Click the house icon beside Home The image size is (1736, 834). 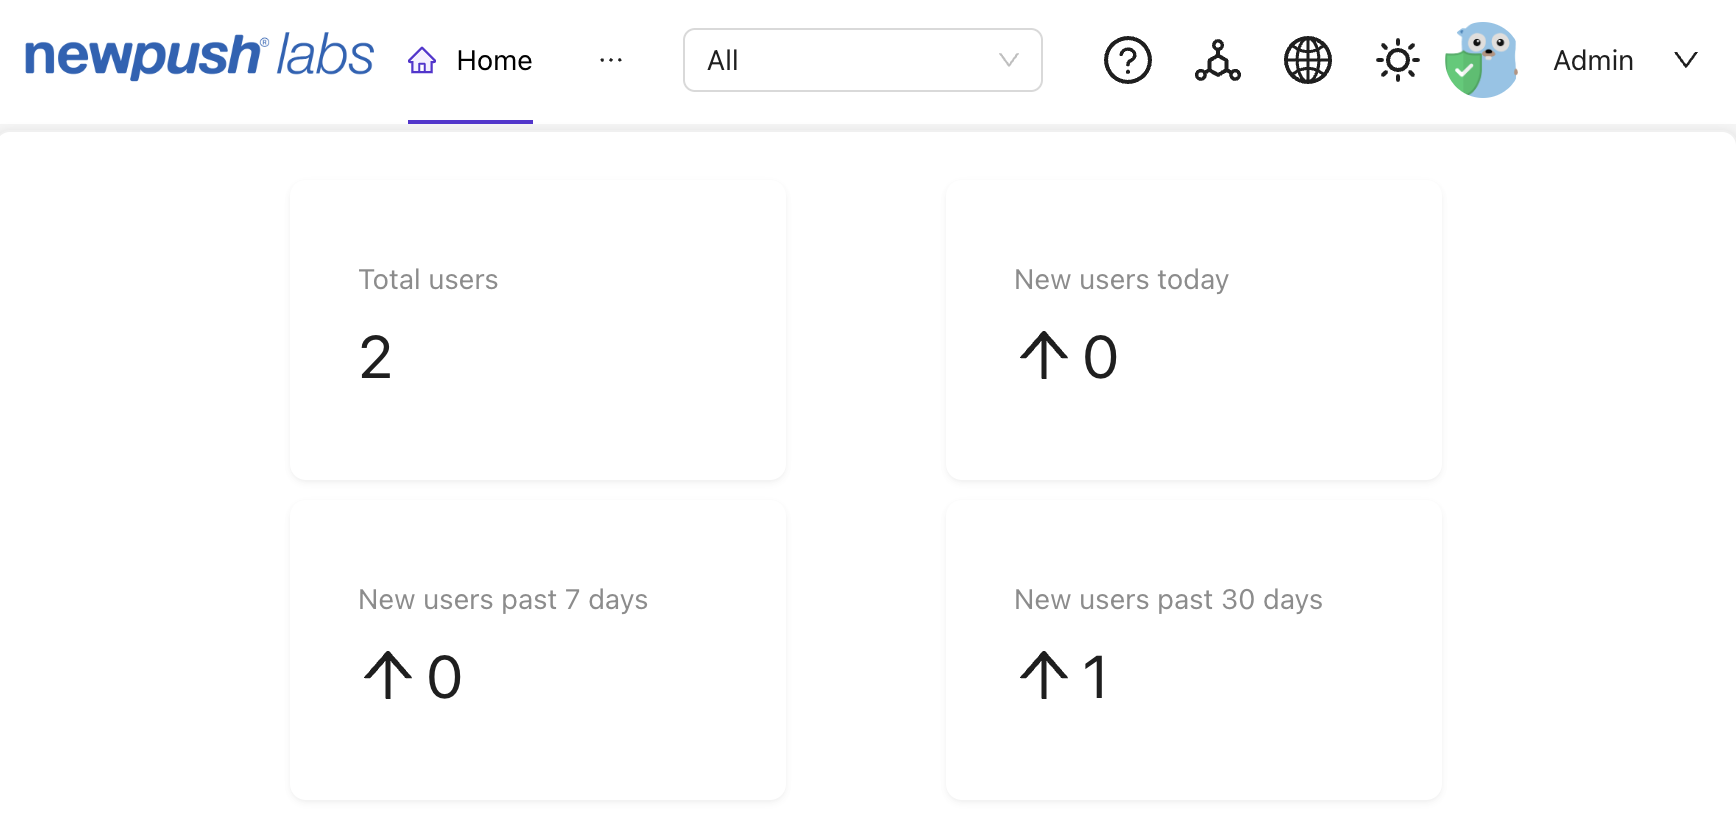(x=422, y=60)
